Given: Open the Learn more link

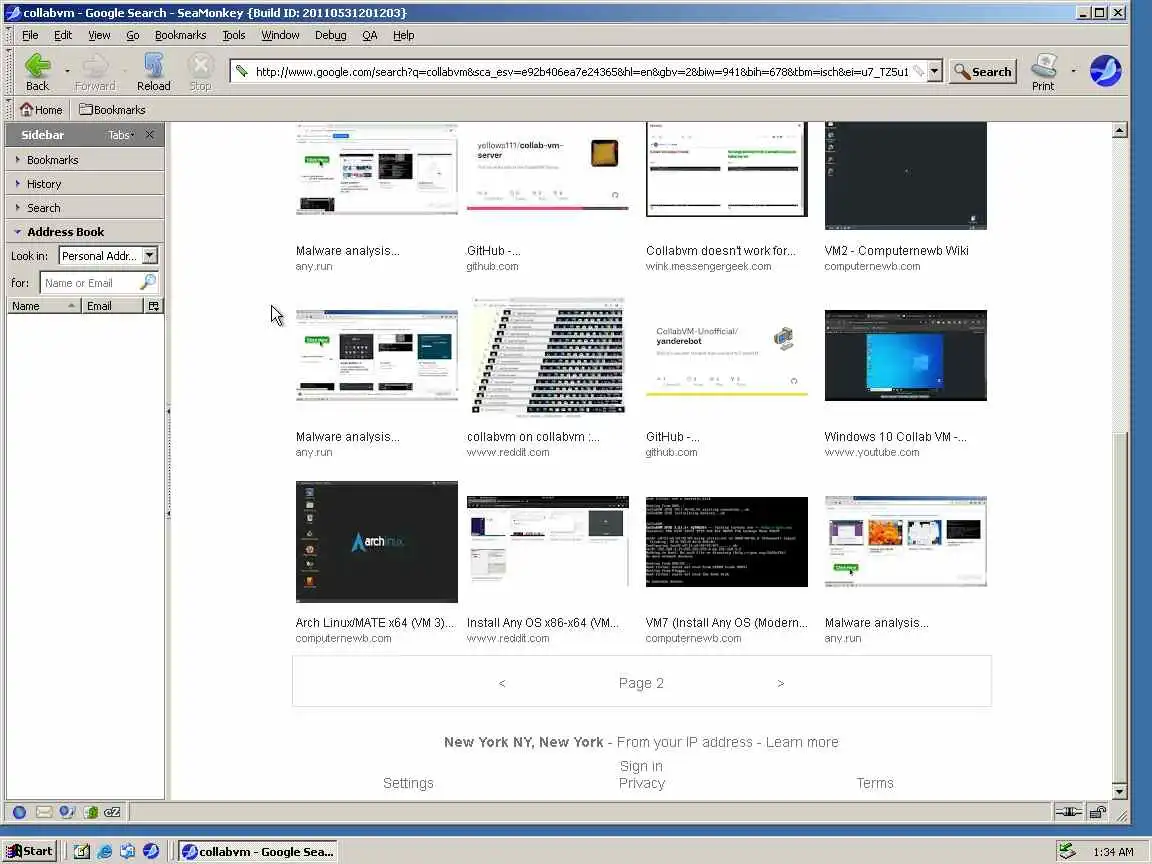Looking at the screenshot, I should coord(802,742).
